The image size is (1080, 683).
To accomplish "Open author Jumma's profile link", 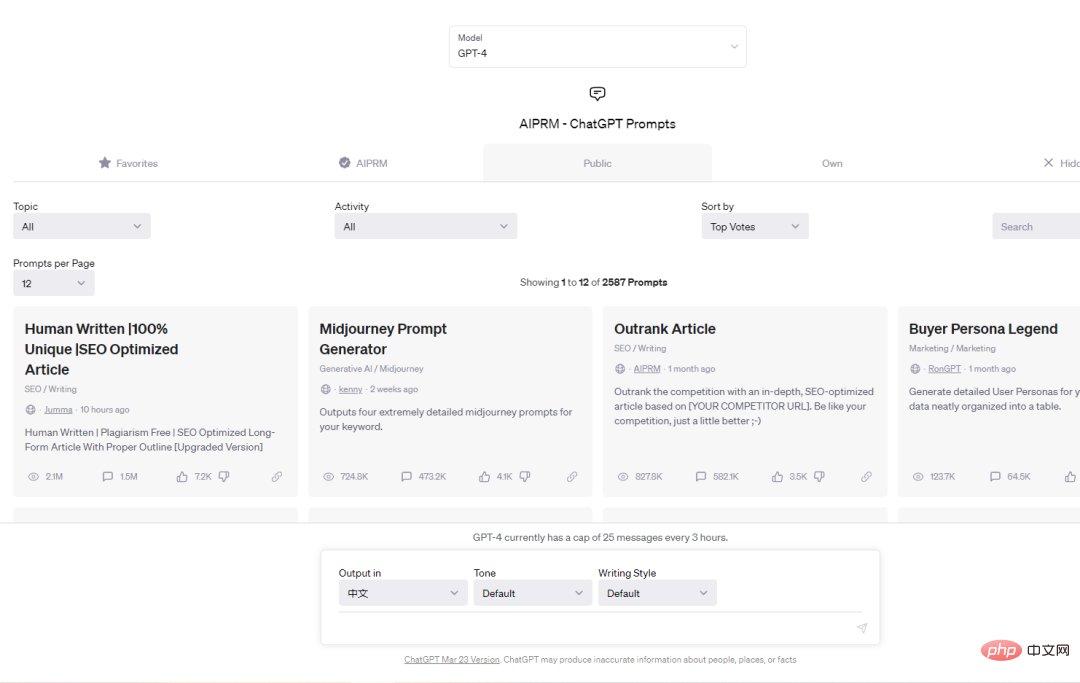I will [58, 410].
